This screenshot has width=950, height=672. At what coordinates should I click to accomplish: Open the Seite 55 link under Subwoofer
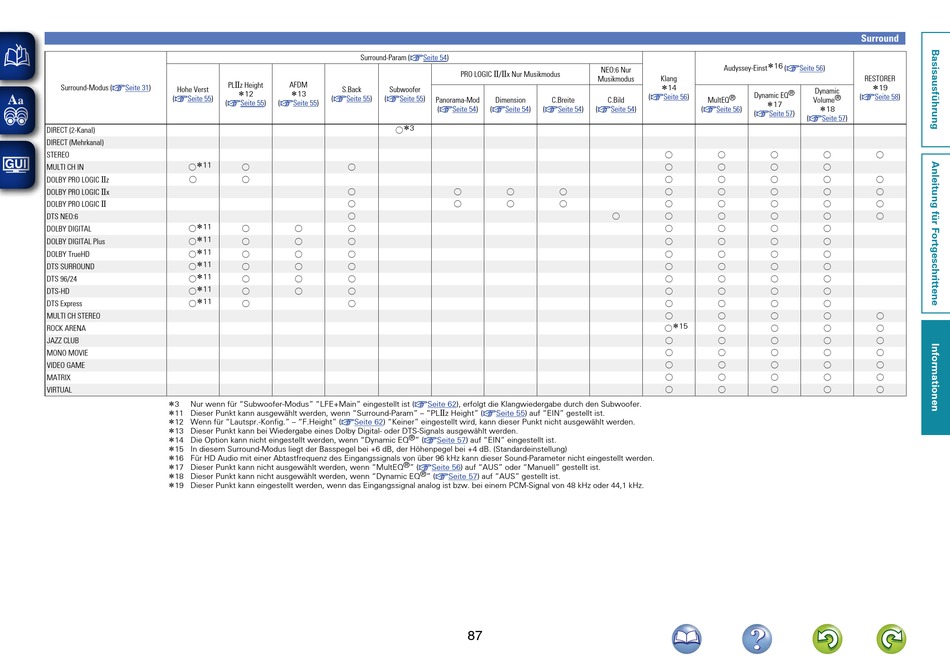click(411, 99)
